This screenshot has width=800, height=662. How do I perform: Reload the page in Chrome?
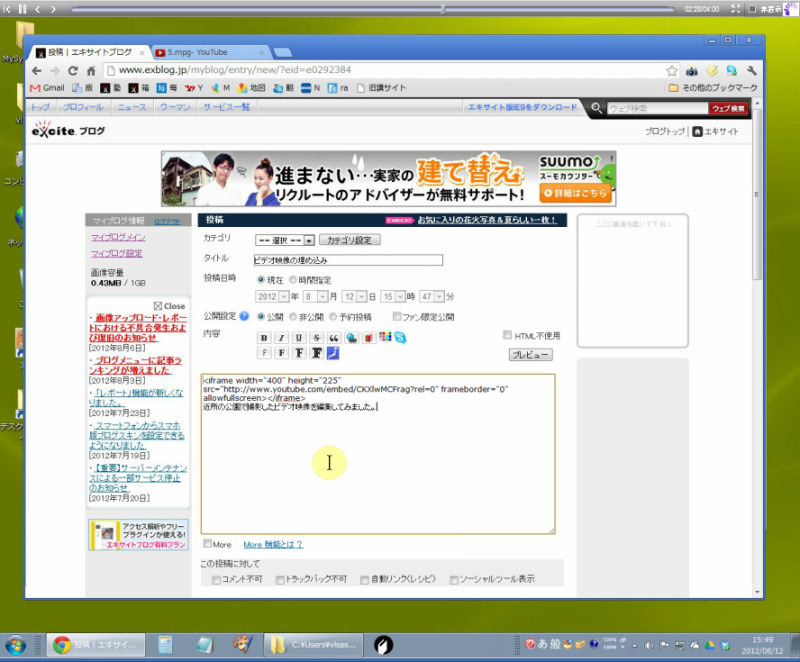coord(73,71)
